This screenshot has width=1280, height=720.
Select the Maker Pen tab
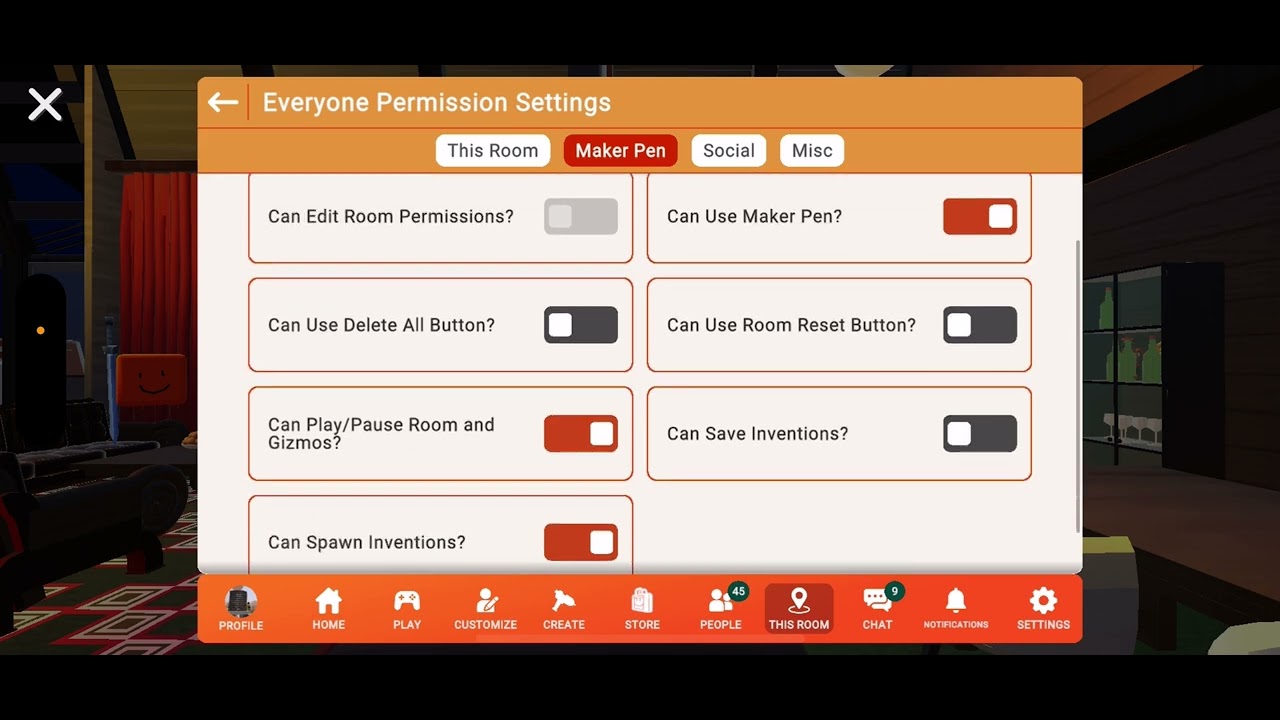coord(621,150)
